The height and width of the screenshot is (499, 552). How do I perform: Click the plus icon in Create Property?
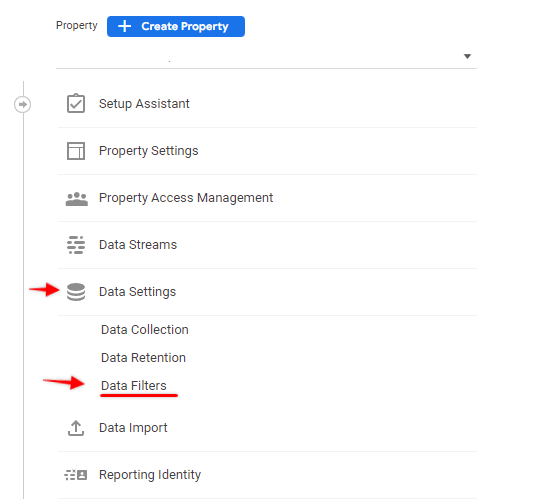(x=124, y=26)
